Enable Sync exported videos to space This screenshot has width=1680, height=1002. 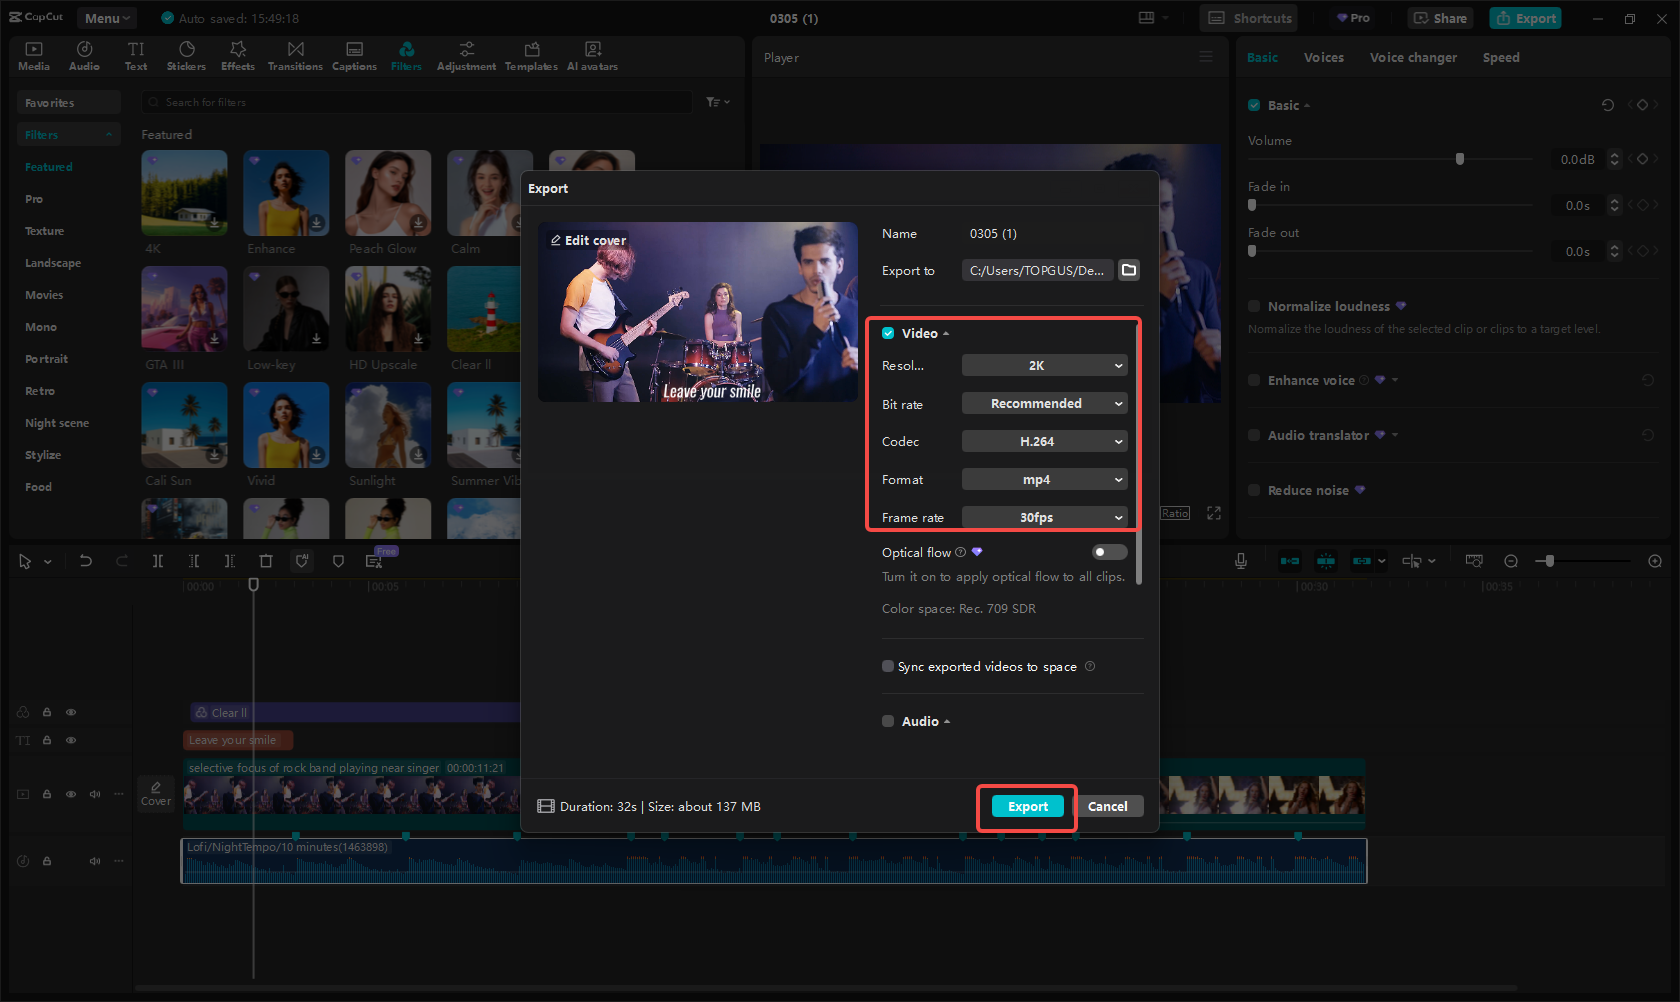(x=888, y=666)
